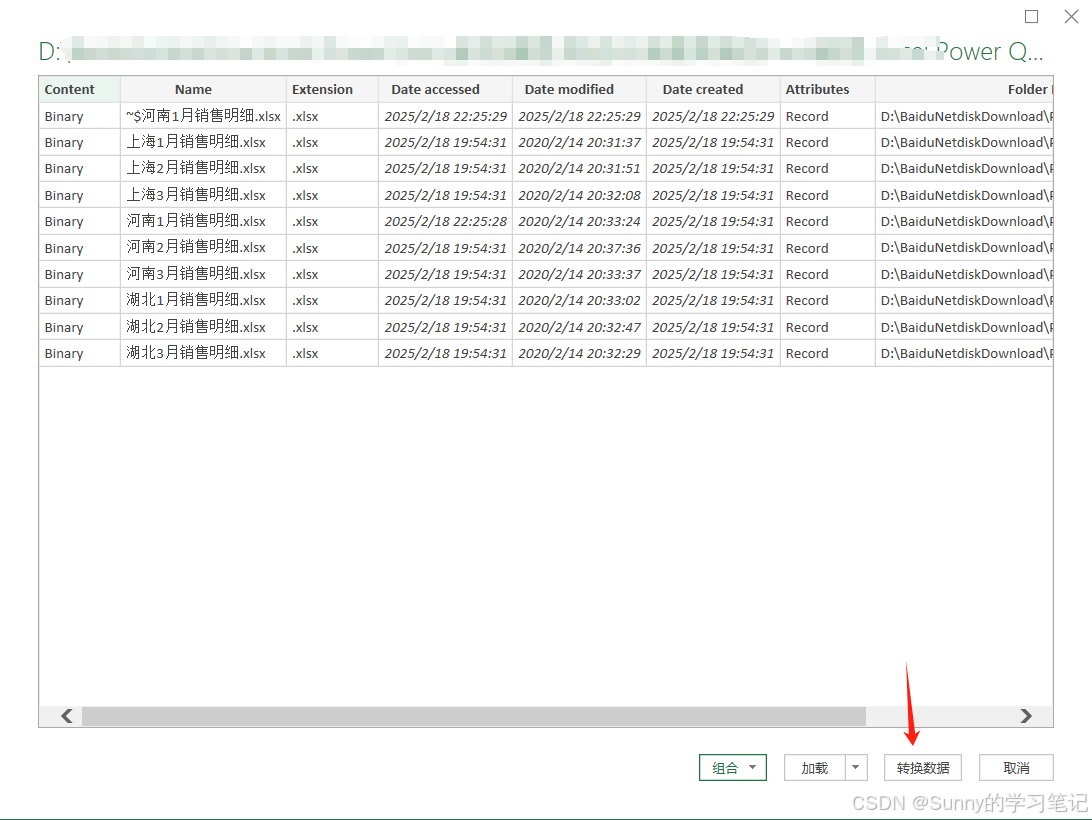
Task: Select the Binary cell for 河南2月销售明细.xlsx
Action: [x=64, y=247]
